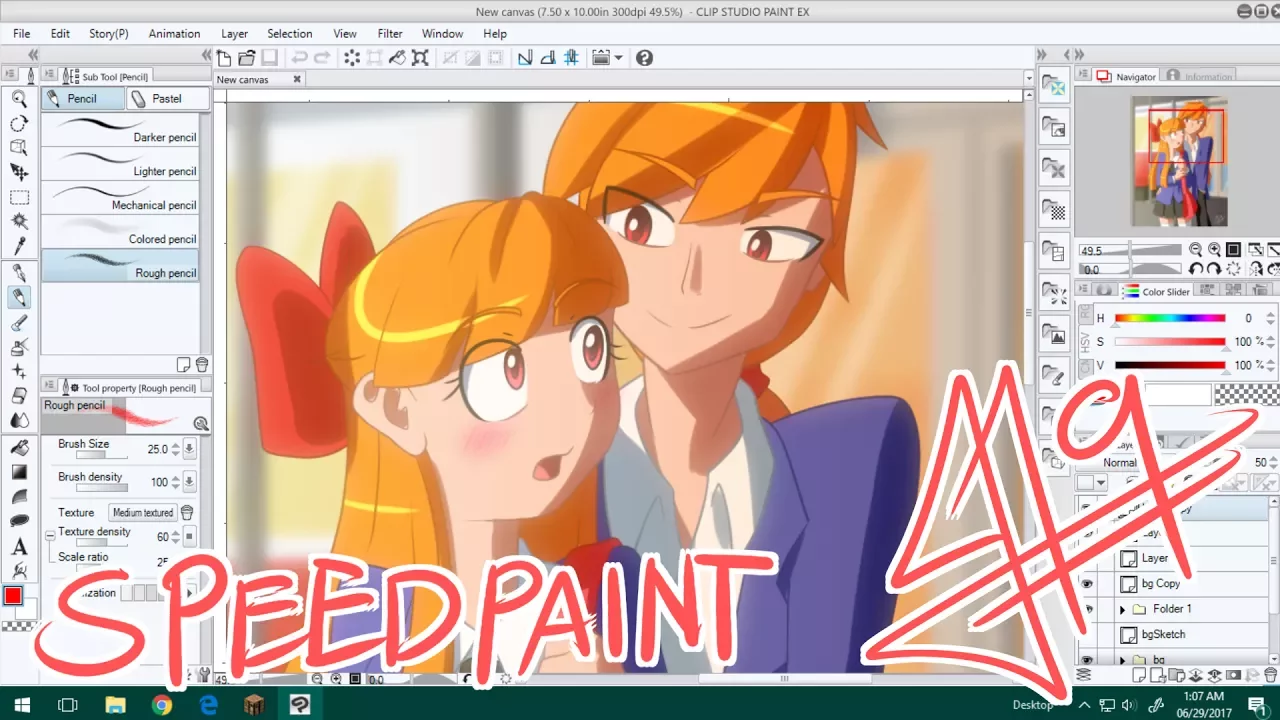Open the Navigator palette menu

coord(1081,76)
